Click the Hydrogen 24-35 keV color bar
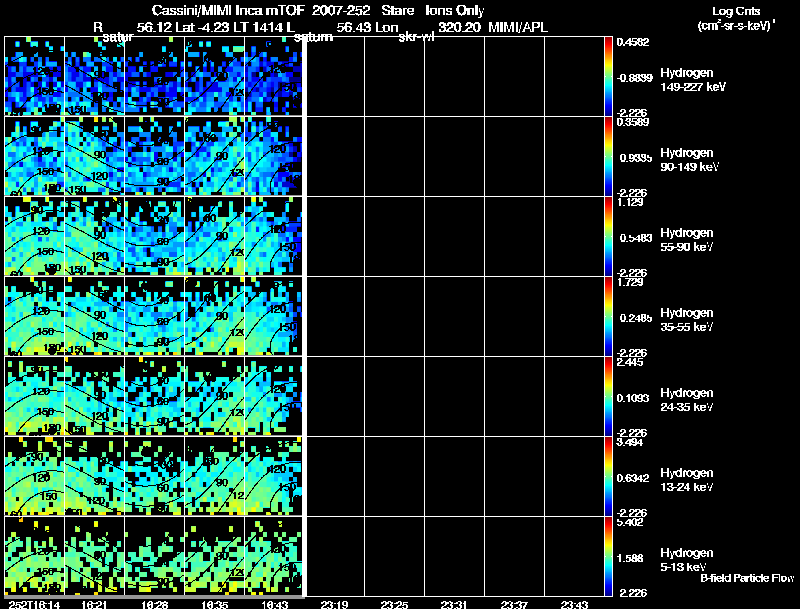 click(x=609, y=396)
